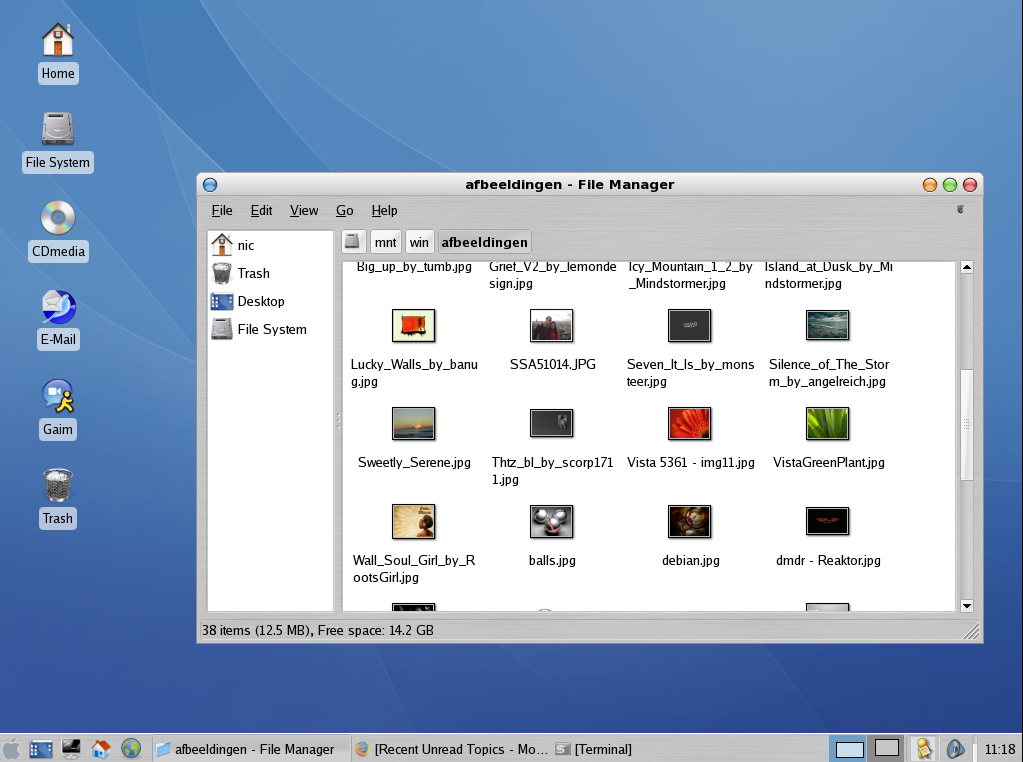Select Seven_It_Is_by_monsteer.jpg thumbnail
Viewport: 1023px width, 762px height.
click(x=690, y=326)
